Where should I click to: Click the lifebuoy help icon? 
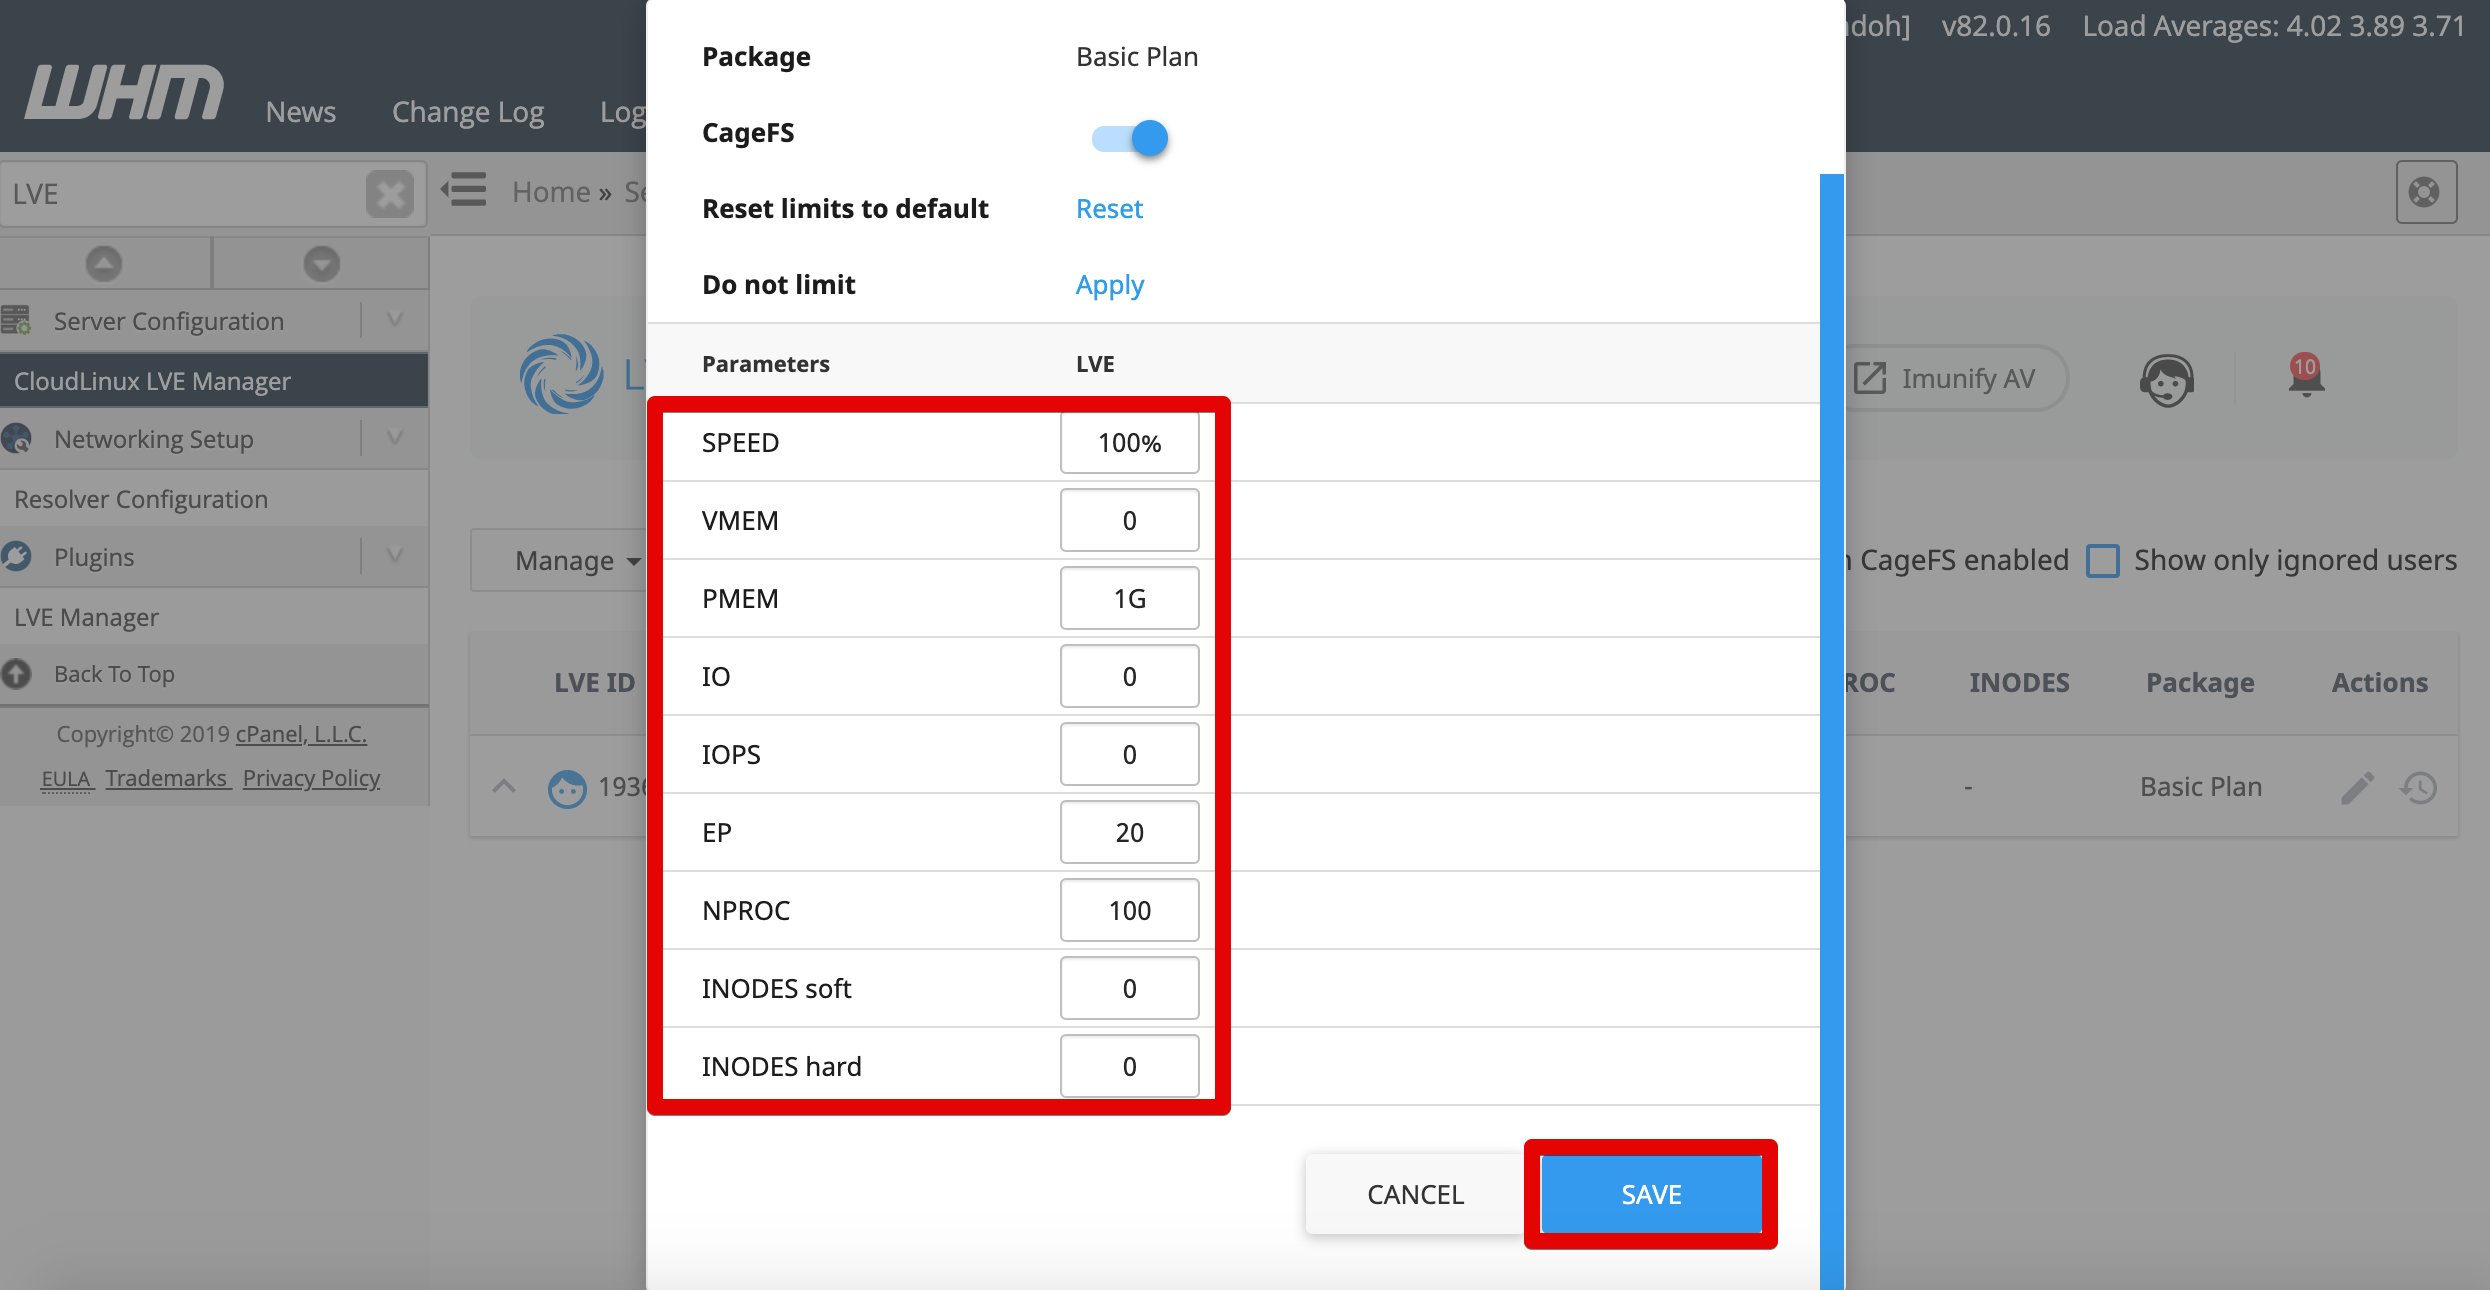pos(2425,192)
